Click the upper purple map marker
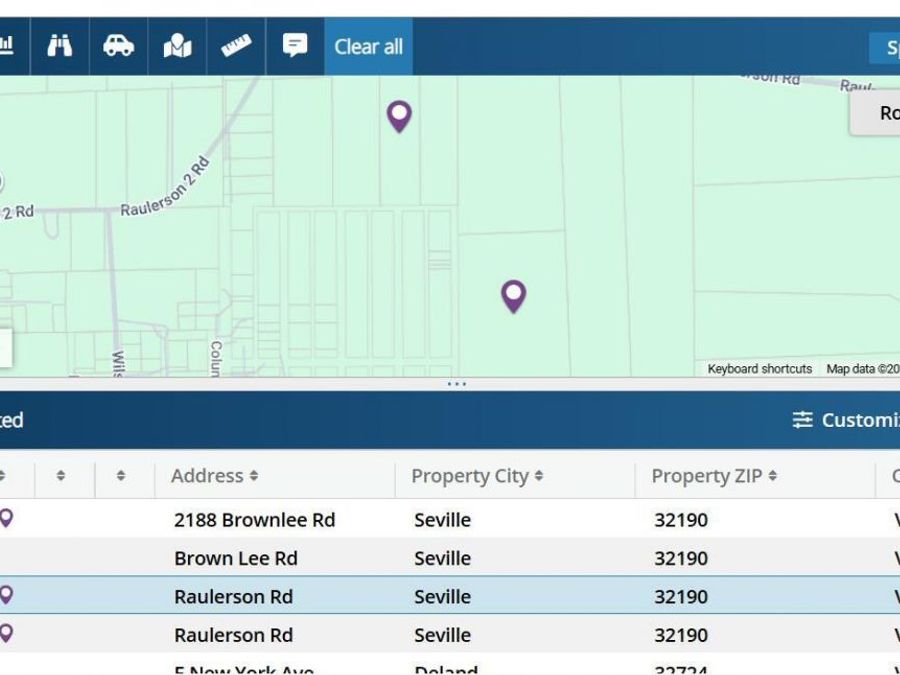 399,115
